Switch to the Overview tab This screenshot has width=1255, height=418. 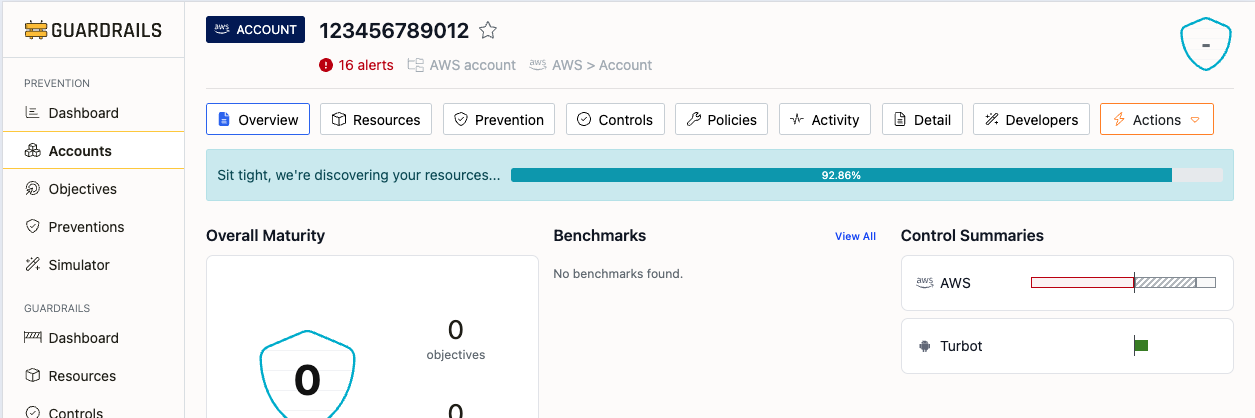pyautogui.click(x=258, y=119)
